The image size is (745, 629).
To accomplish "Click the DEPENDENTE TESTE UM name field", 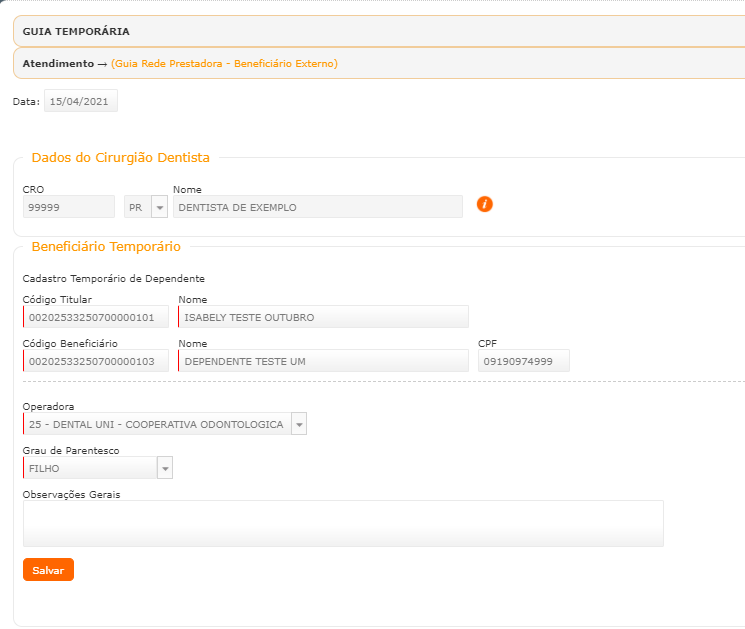I will (x=323, y=361).
